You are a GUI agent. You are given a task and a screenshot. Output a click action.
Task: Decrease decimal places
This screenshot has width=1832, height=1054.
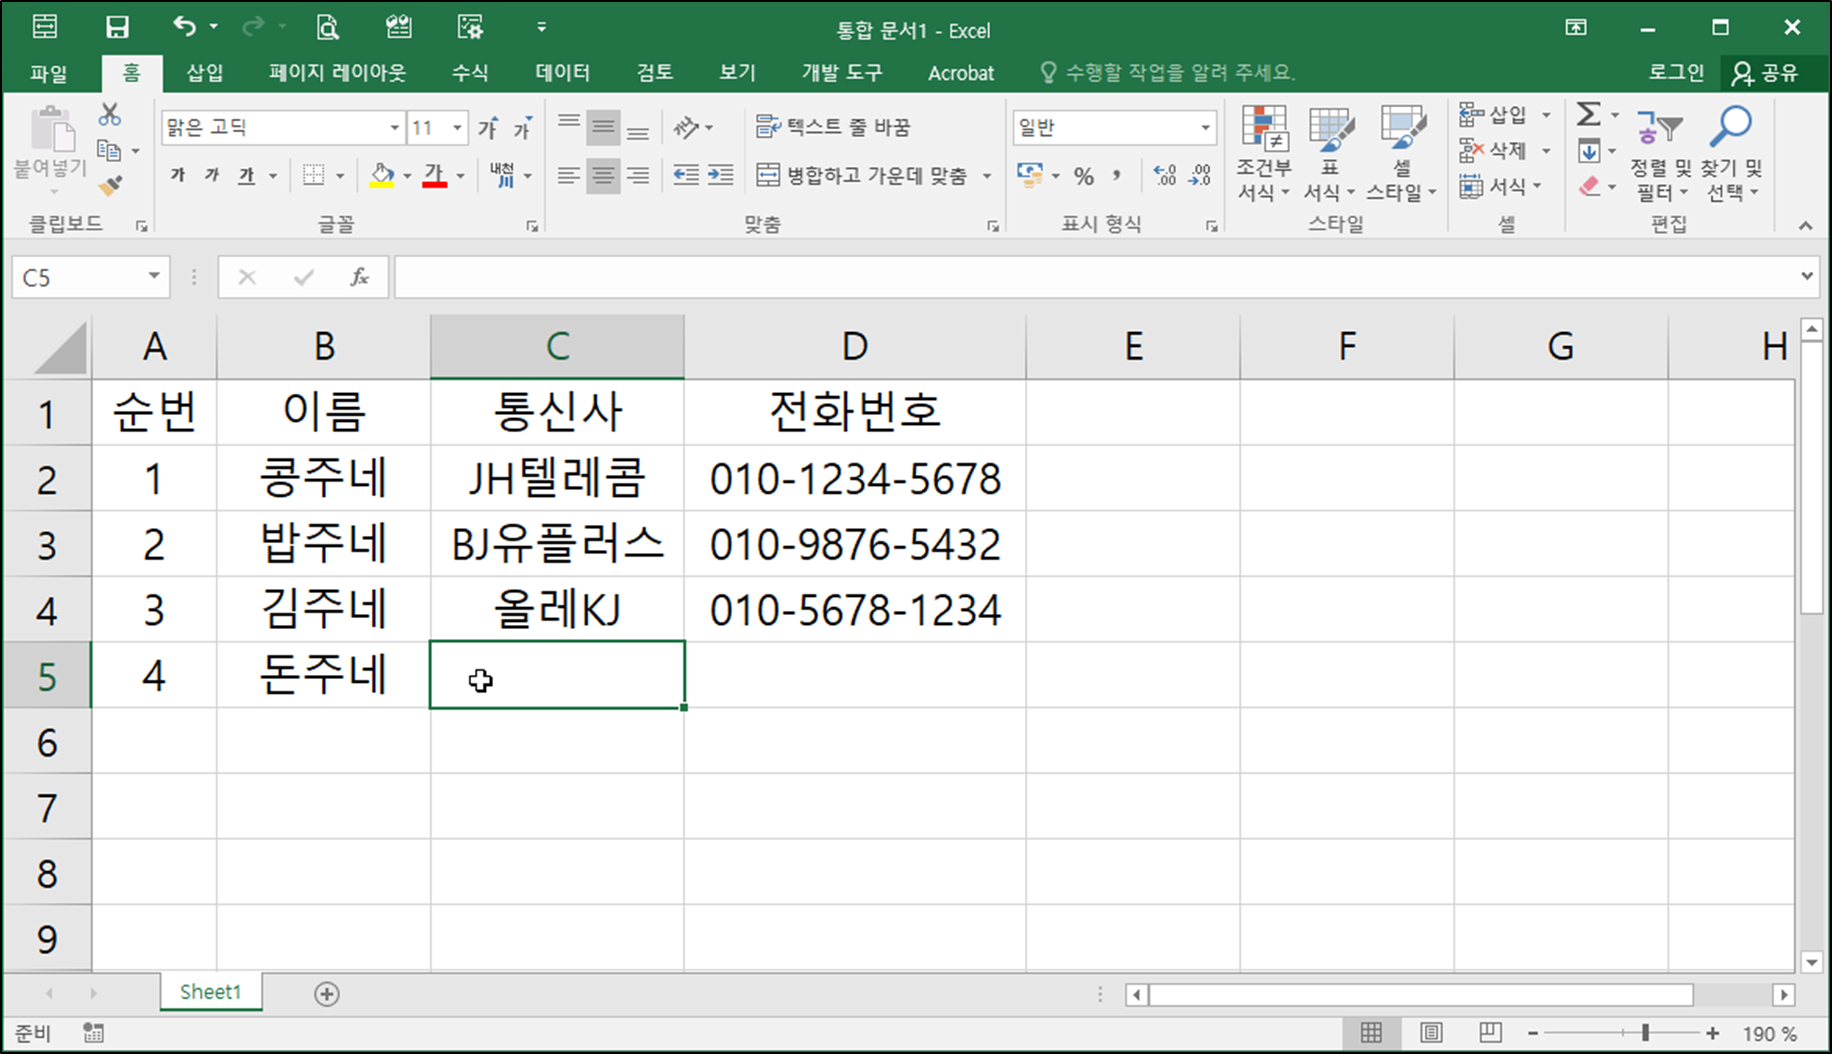(x=1199, y=176)
